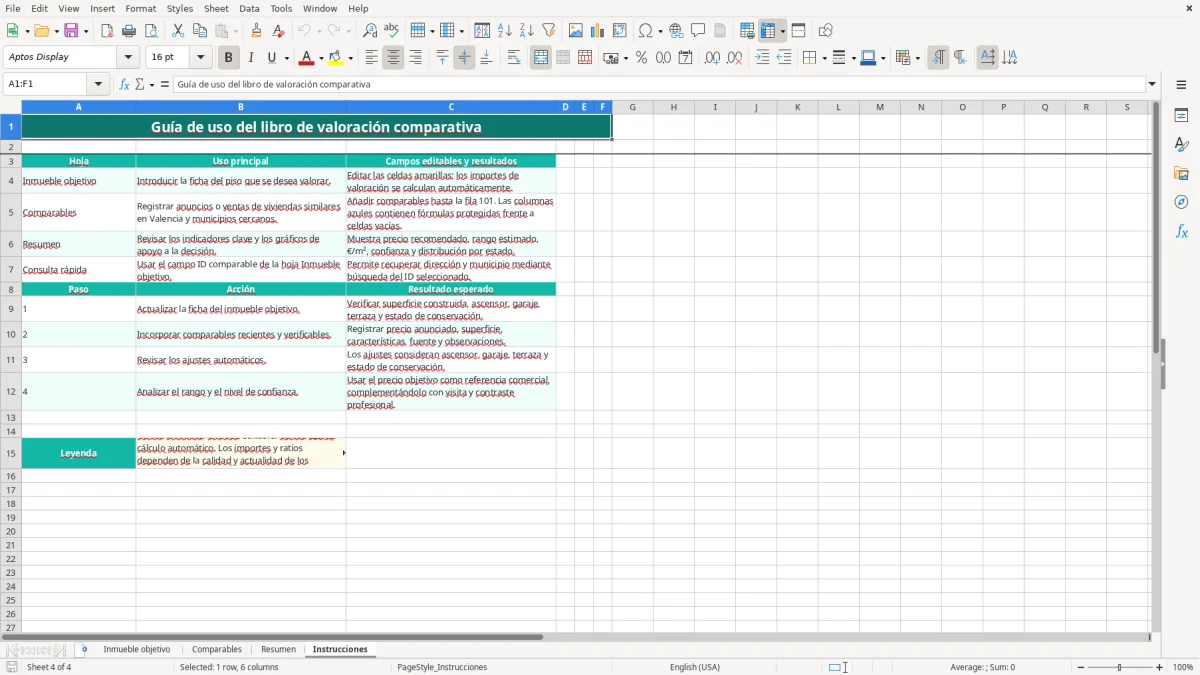Viewport: 1200px width, 675px height.
Task: Click the Insert Chart icon
Action: pyautogui.click(x=598, y=31)
